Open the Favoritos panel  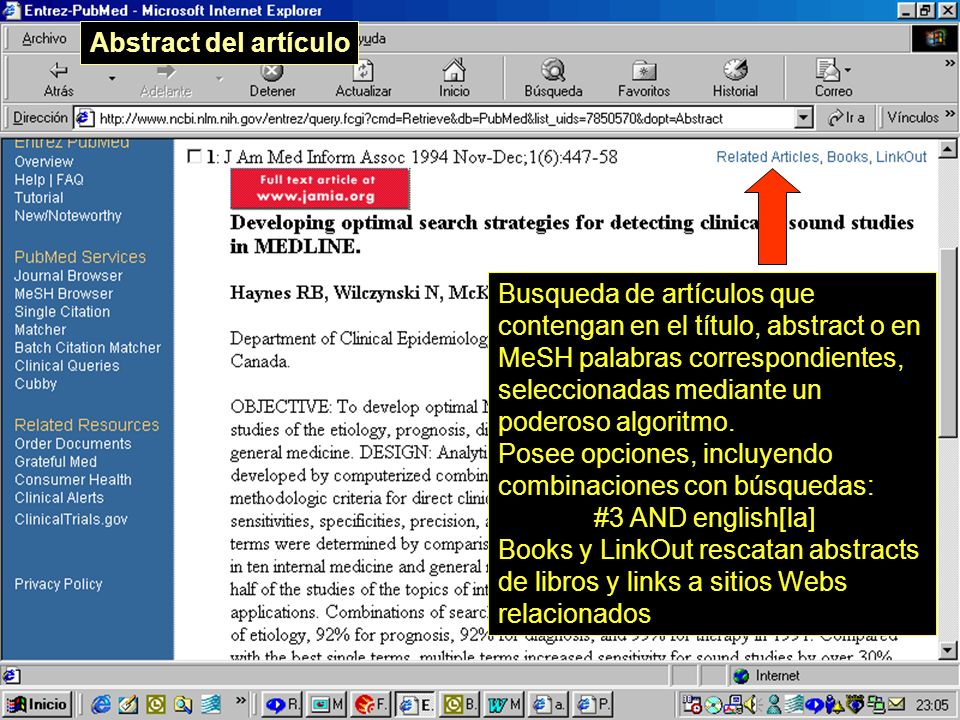tap(643, 78)
